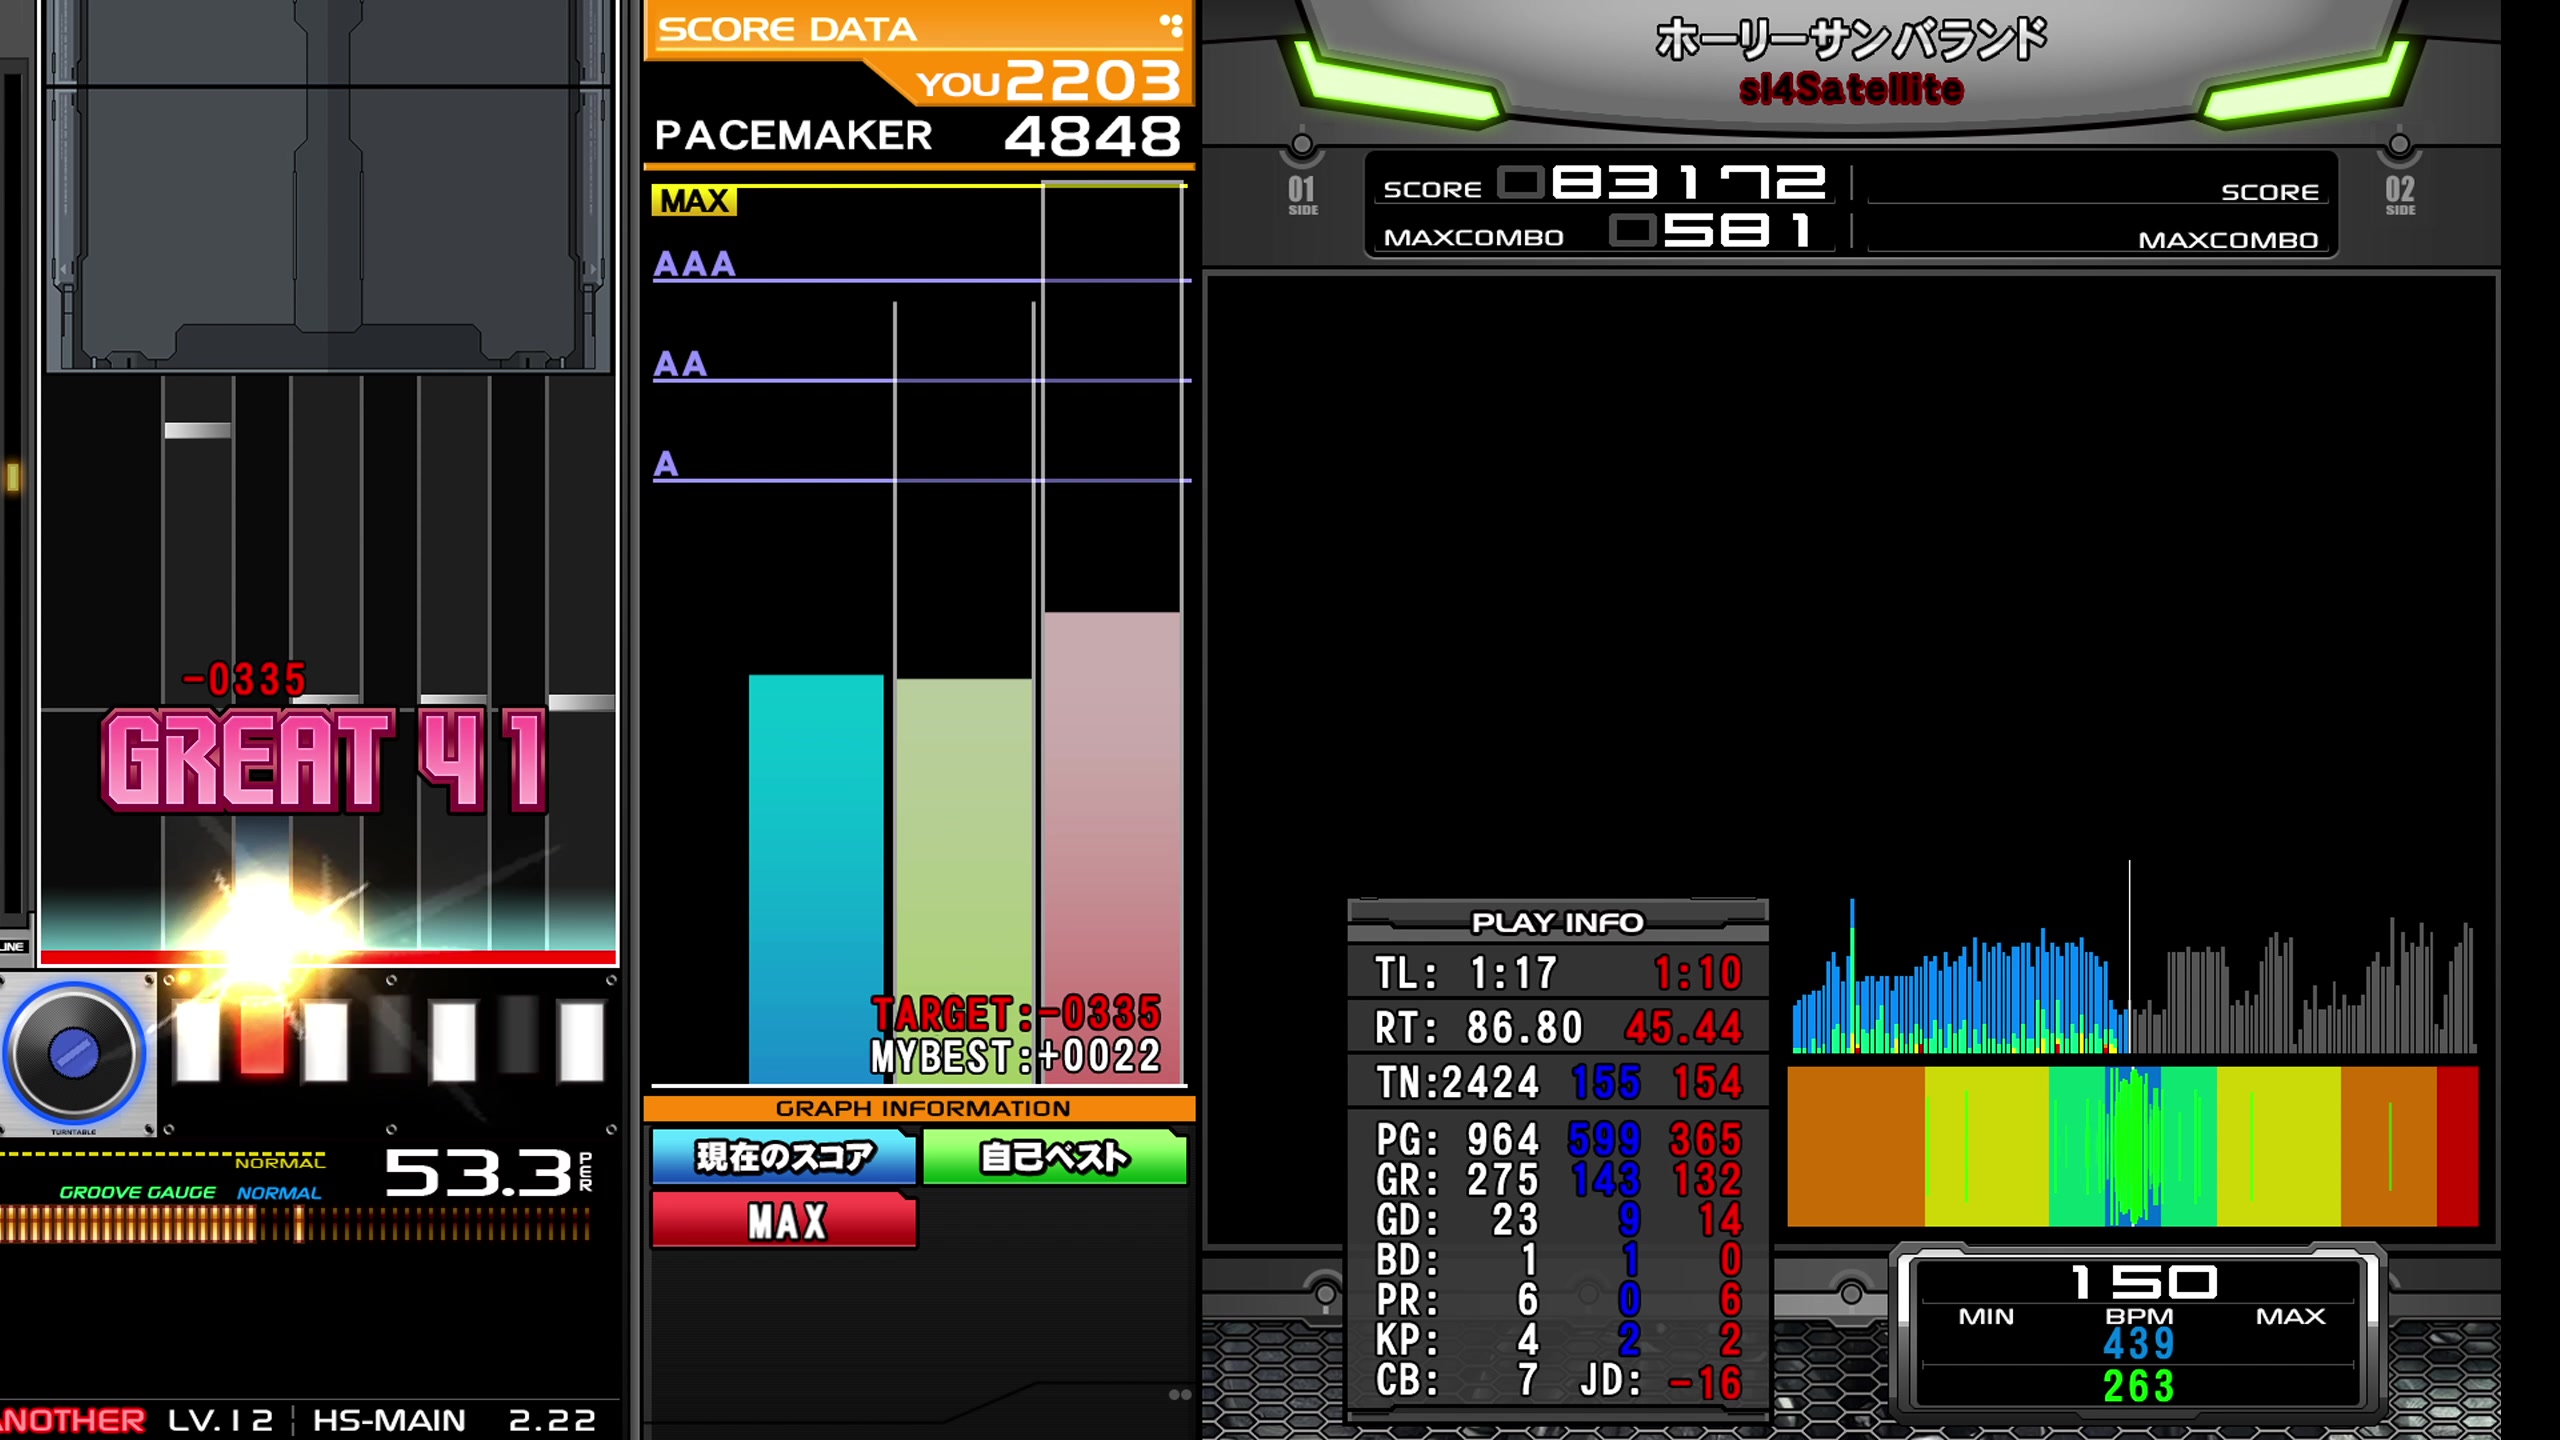Click the BD: 1 count row
Screen dimensions: 2560x1440
(1558, 1260)
